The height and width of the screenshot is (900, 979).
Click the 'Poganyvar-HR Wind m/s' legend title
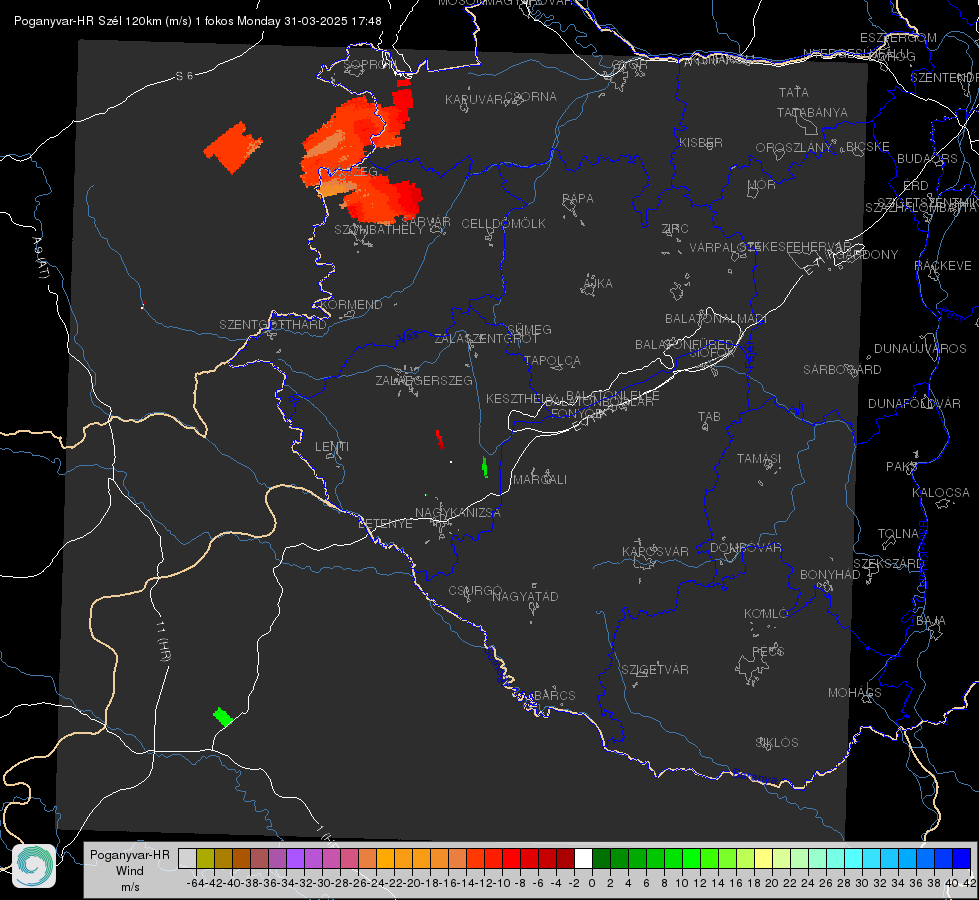coord(130,871)
